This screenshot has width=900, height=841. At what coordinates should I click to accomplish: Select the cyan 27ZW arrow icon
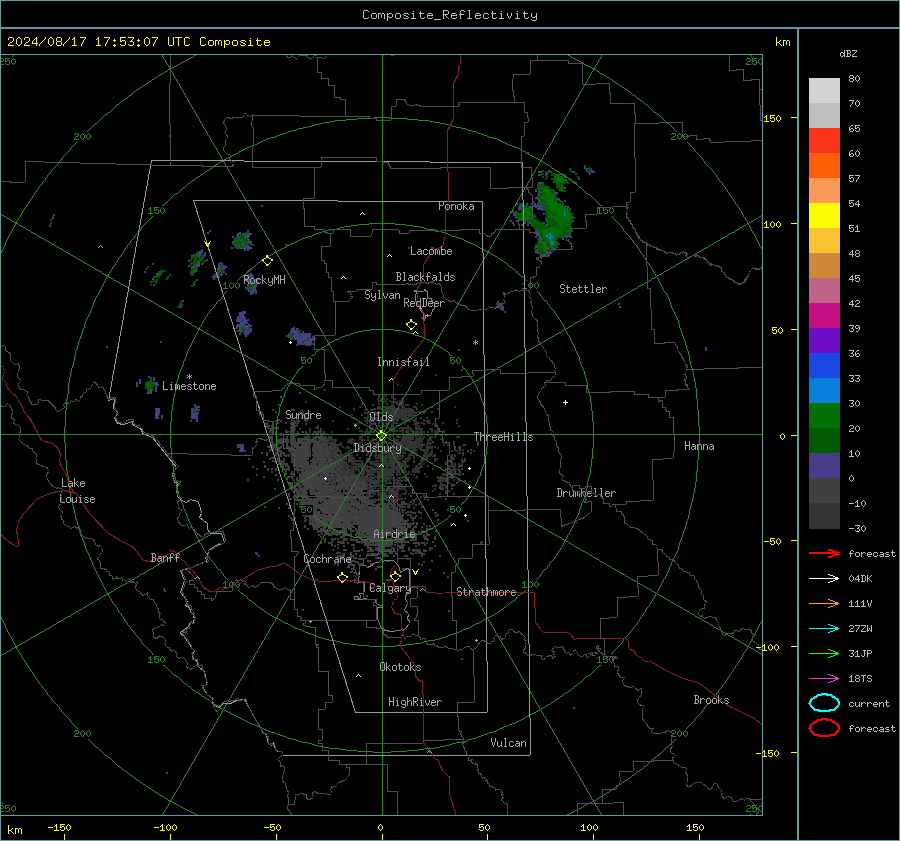coord(824,629)
